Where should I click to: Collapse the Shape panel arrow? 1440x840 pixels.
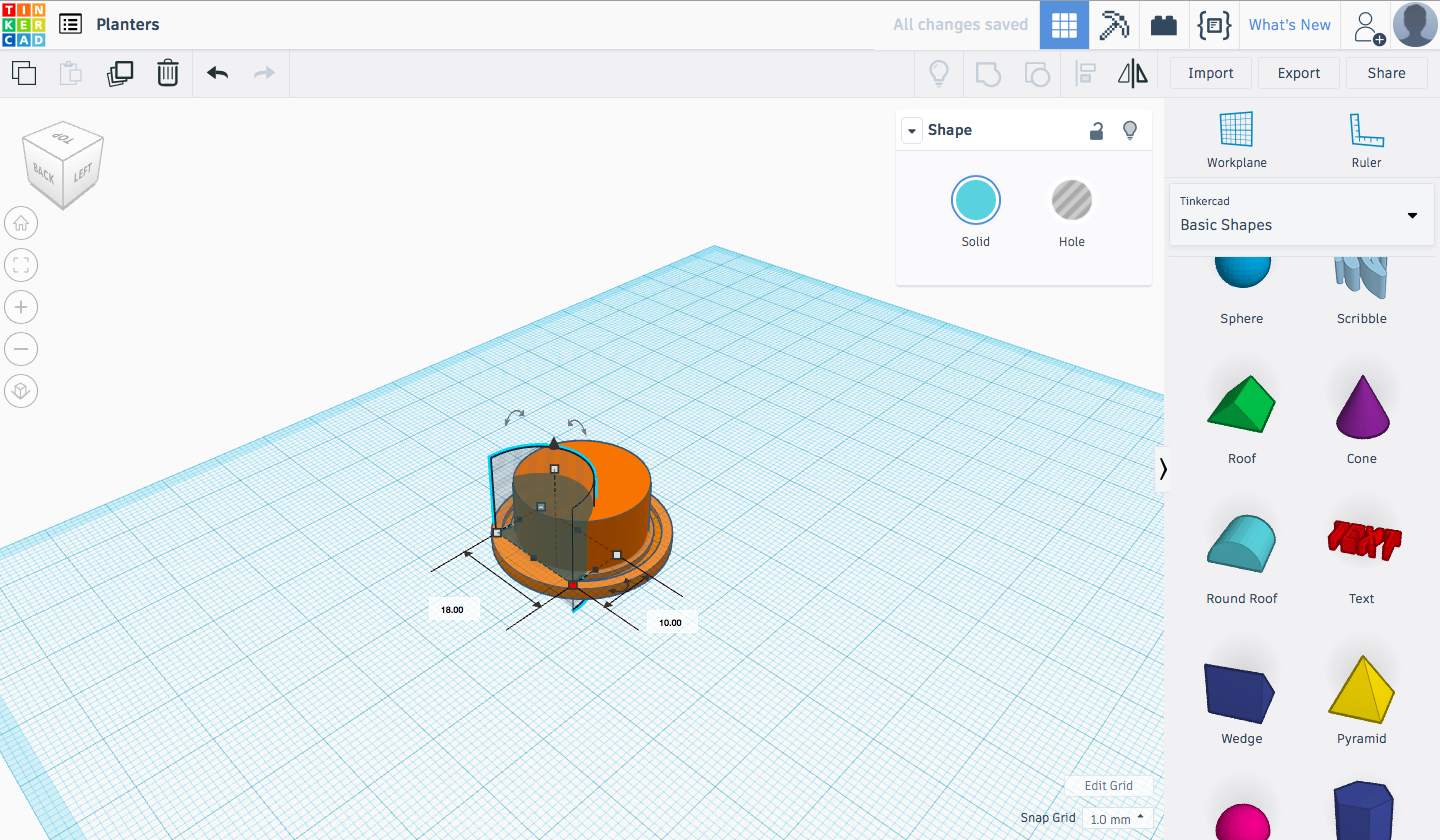point(911,131)
